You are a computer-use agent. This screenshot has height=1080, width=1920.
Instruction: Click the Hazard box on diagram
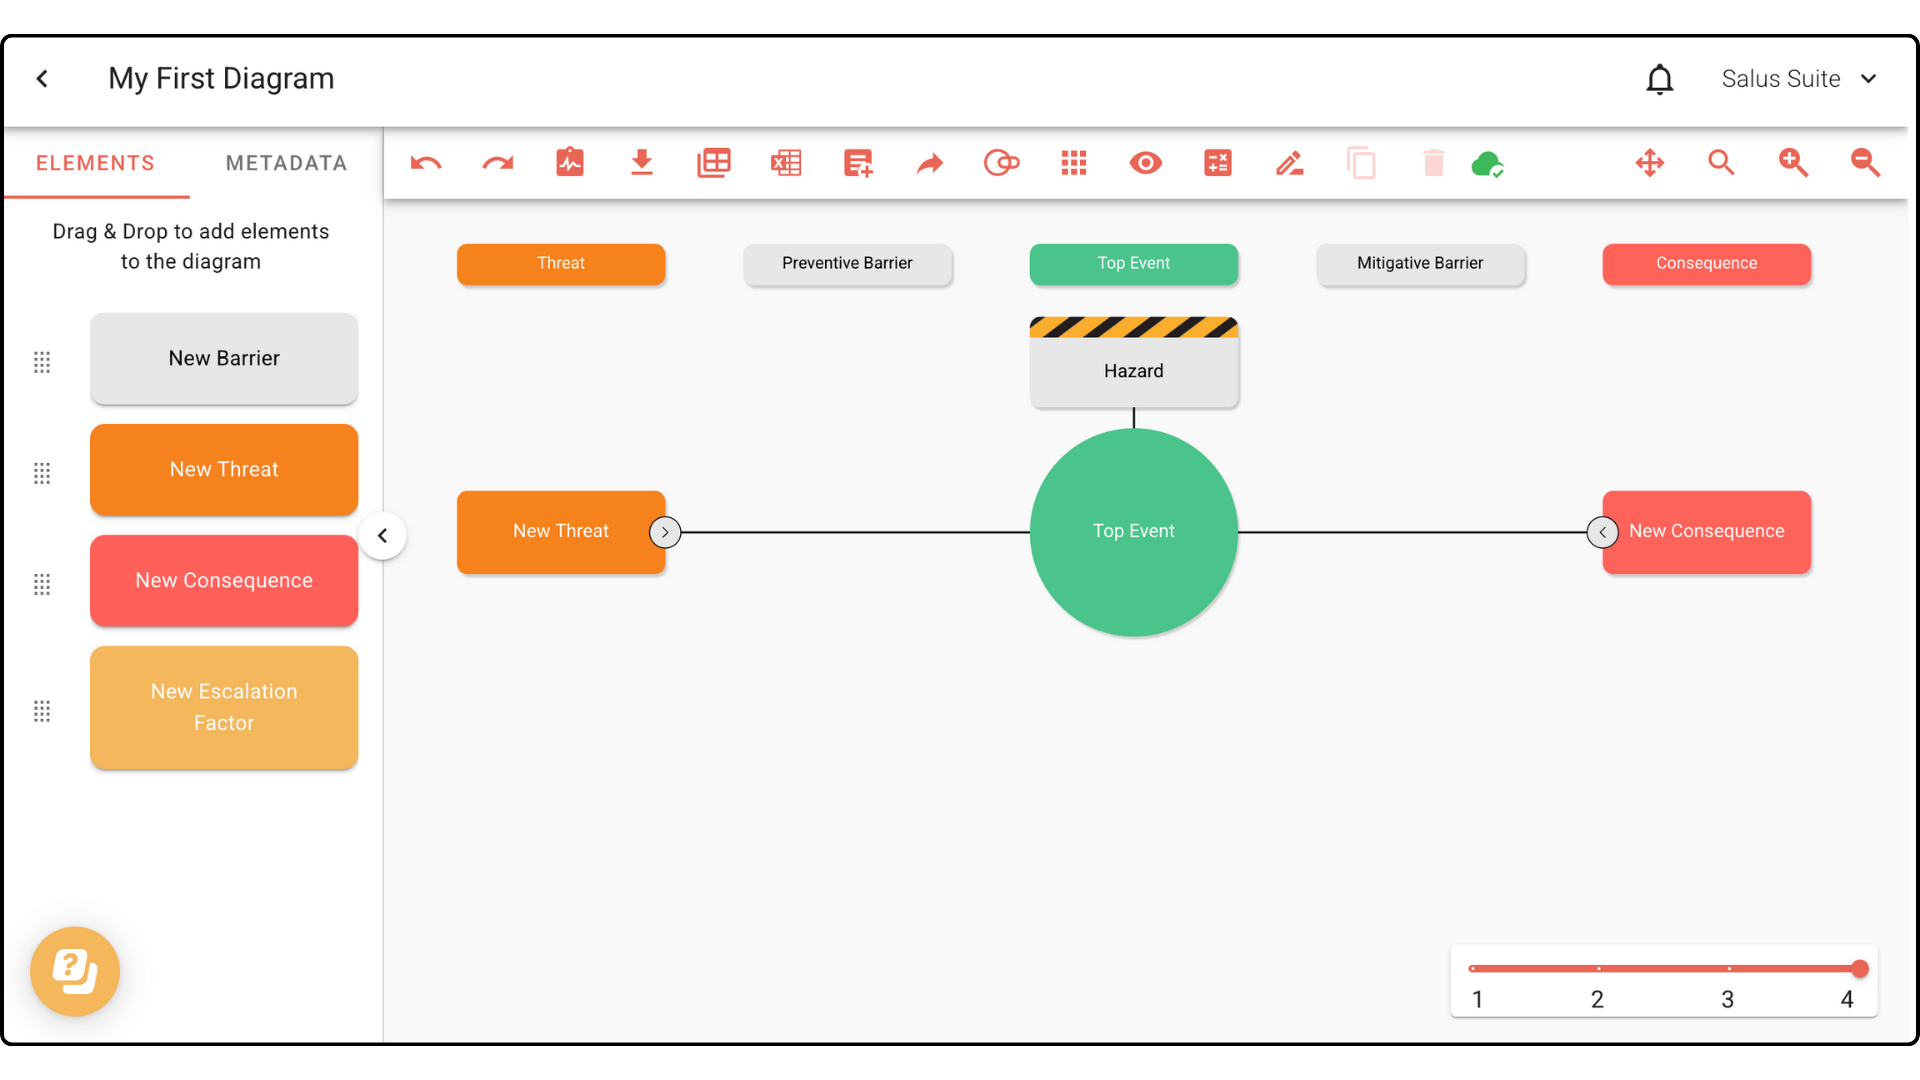[x=1133, y=370]
